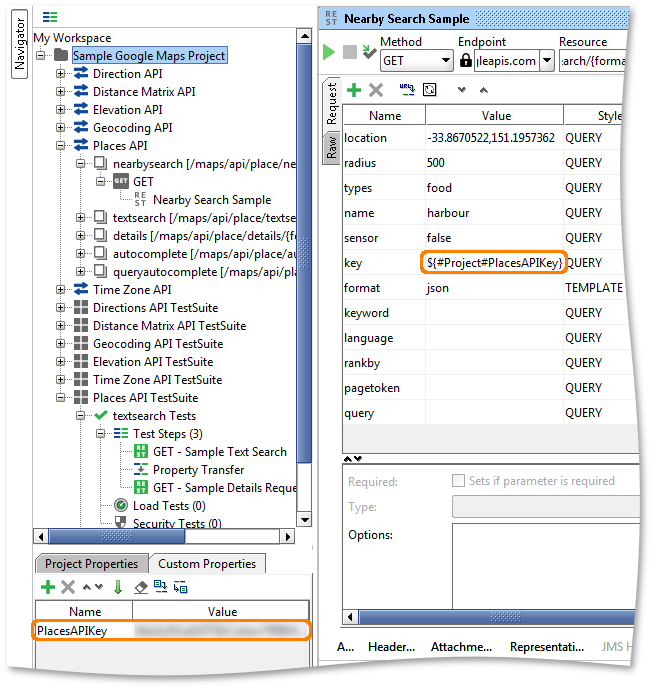Open the Attachme... tab at bottom
This screenshot has width=653, height=690.
click(x=461, y=647)
